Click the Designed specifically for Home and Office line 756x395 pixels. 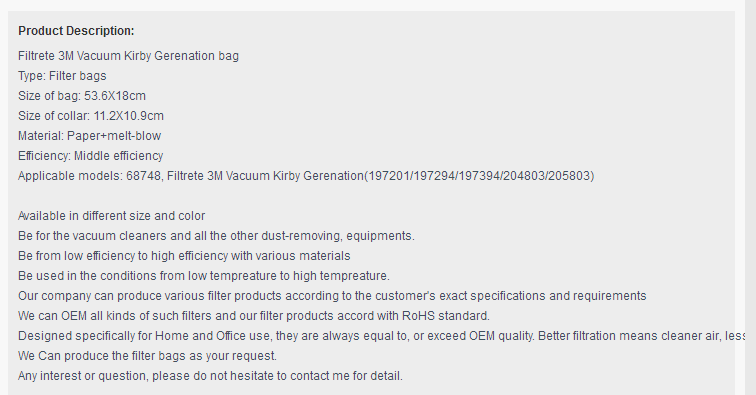click(x=382, y=336)
